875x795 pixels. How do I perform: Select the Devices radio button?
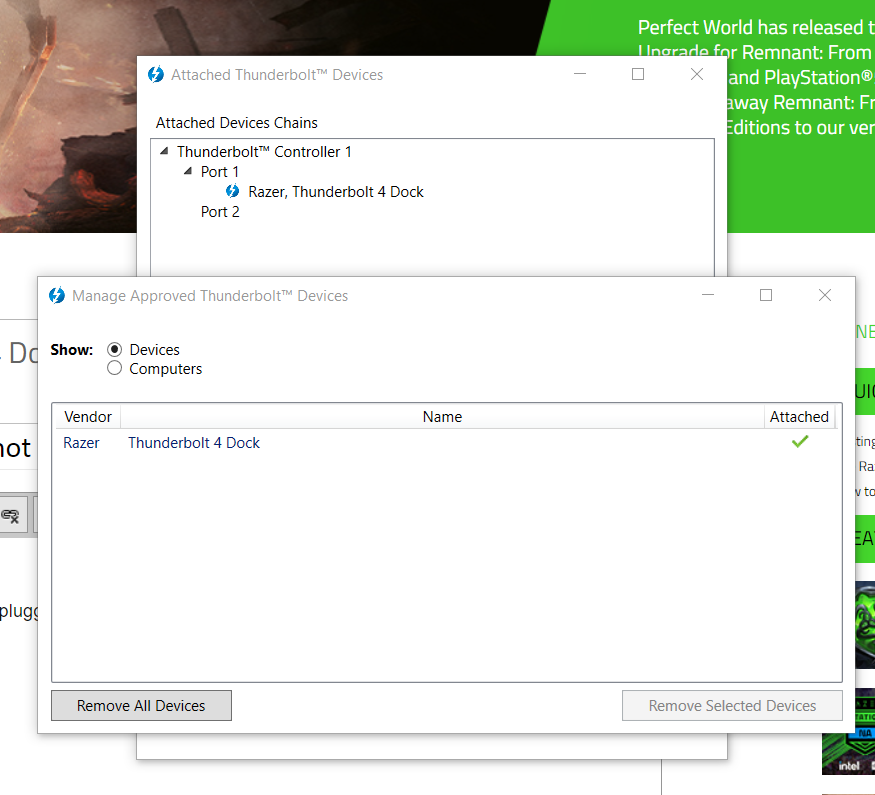[x=114, y=350]
